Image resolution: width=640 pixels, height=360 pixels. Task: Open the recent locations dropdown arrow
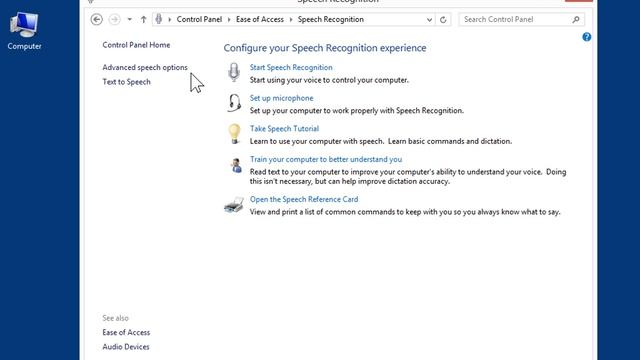[x=129, y=19]
